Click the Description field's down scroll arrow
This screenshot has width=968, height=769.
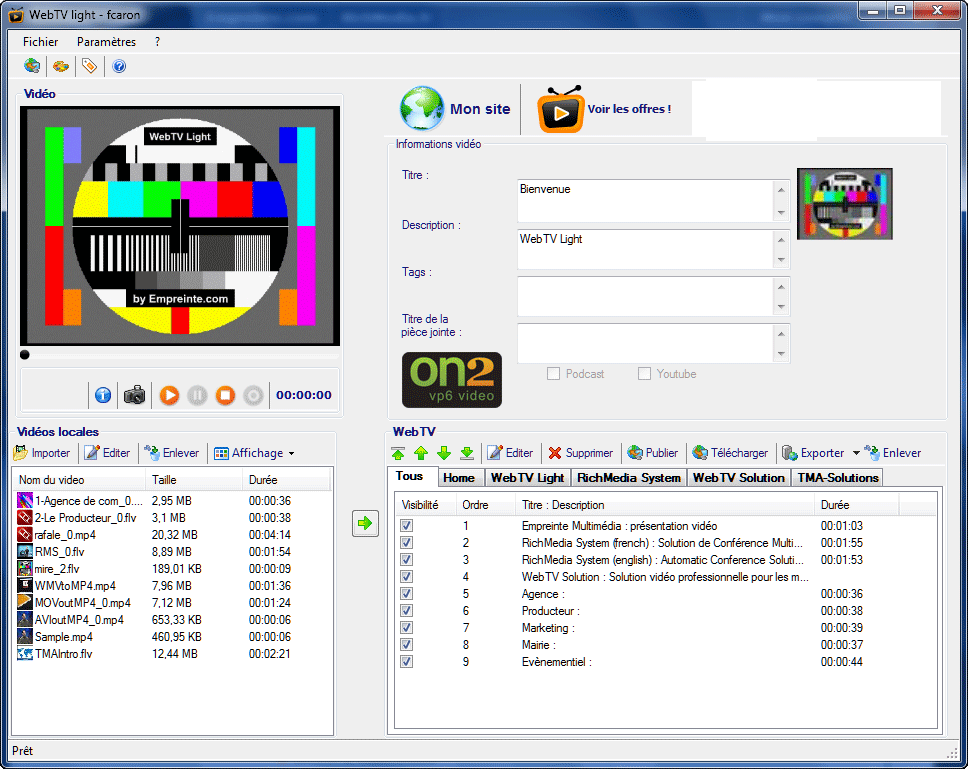[x=782, y=260]
